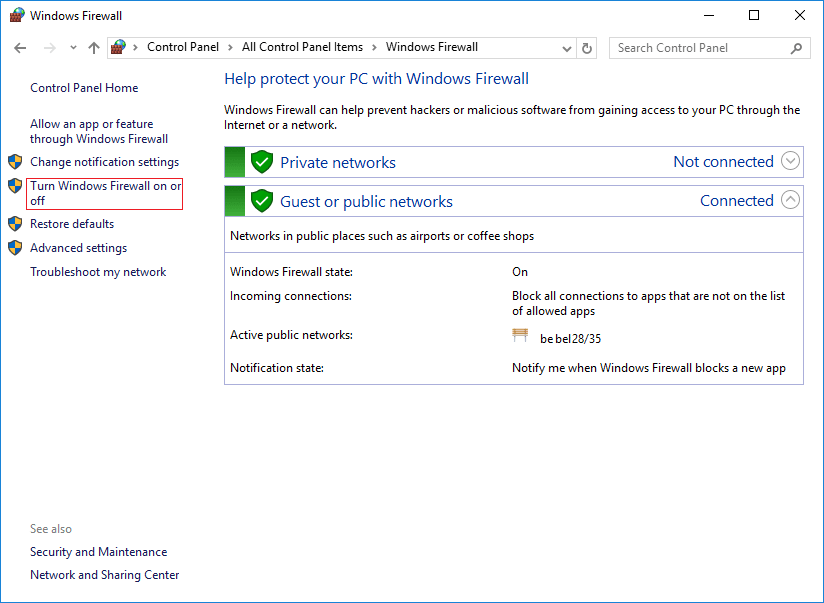Click Restore defaults link
Image resolution: width=824 pixels, height=603 pixels.
click(72, 224)
